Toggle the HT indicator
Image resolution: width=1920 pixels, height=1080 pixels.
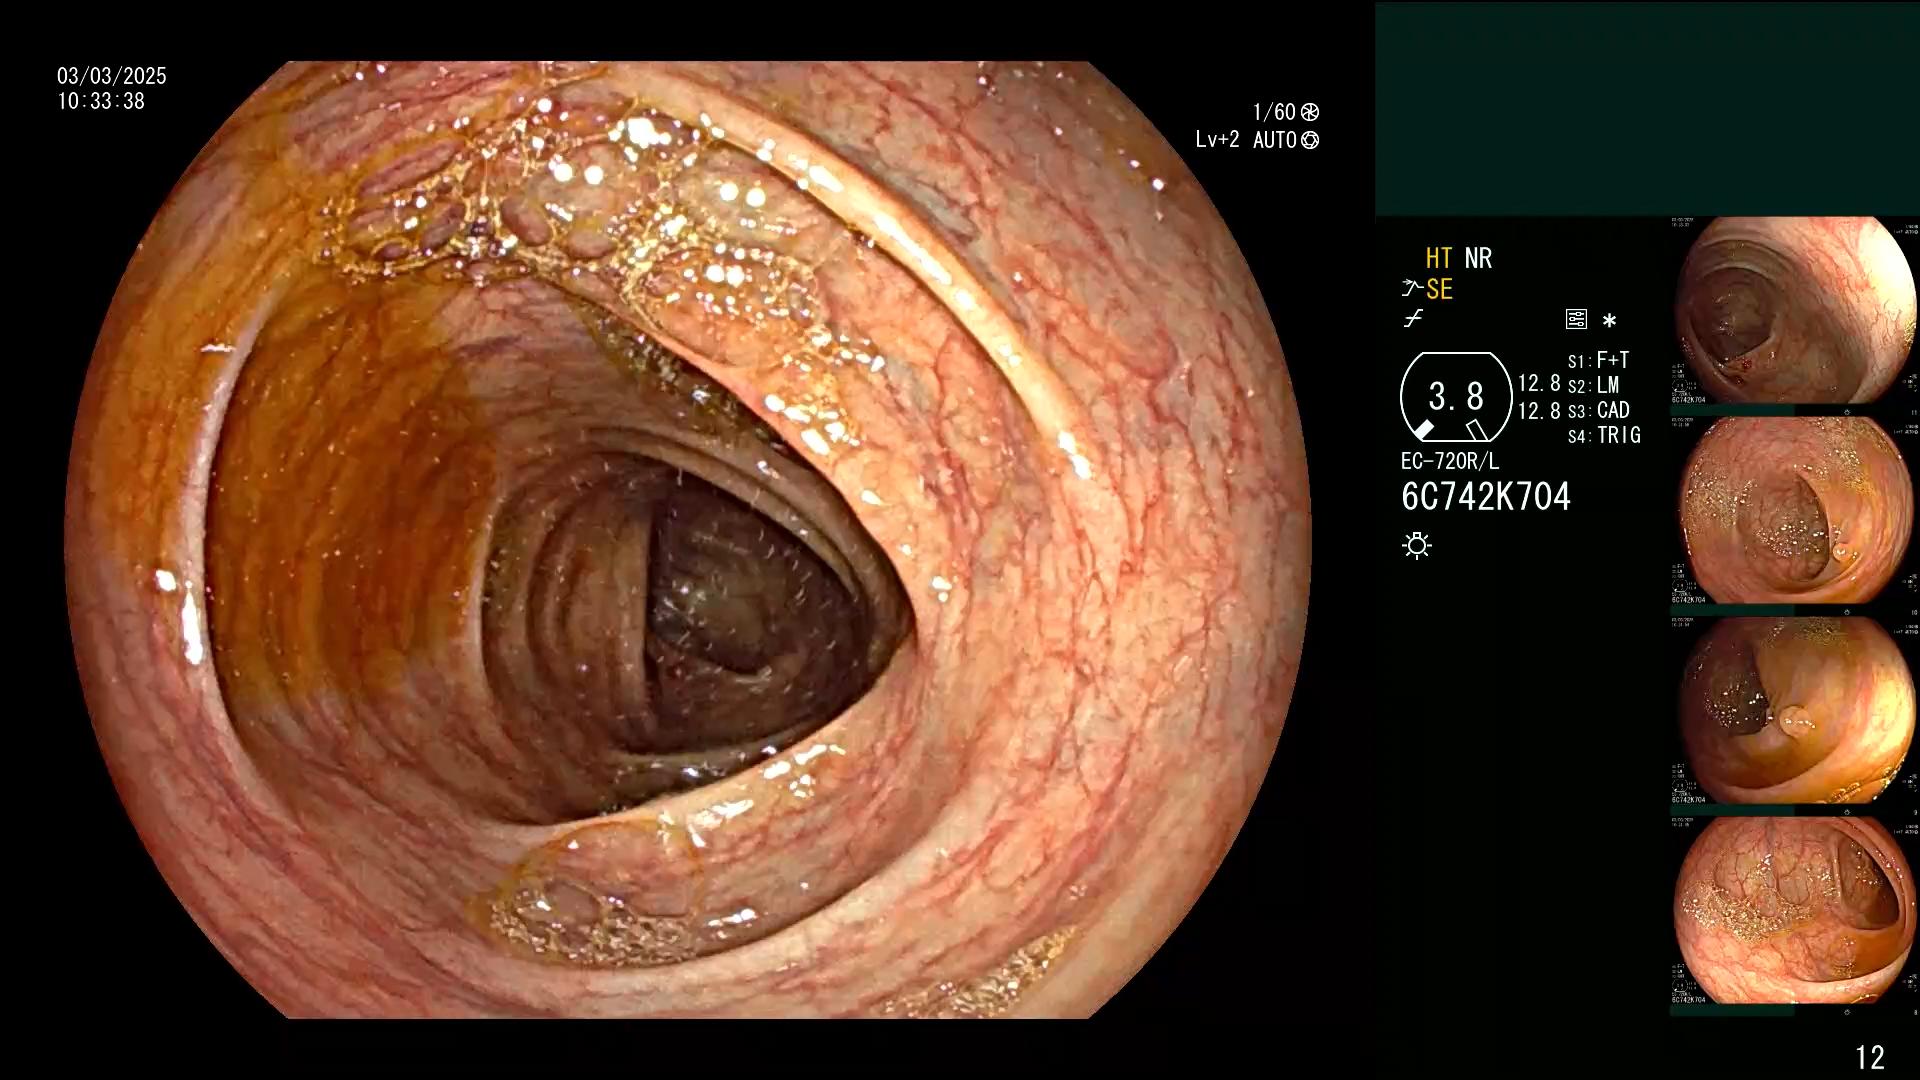1439,258
